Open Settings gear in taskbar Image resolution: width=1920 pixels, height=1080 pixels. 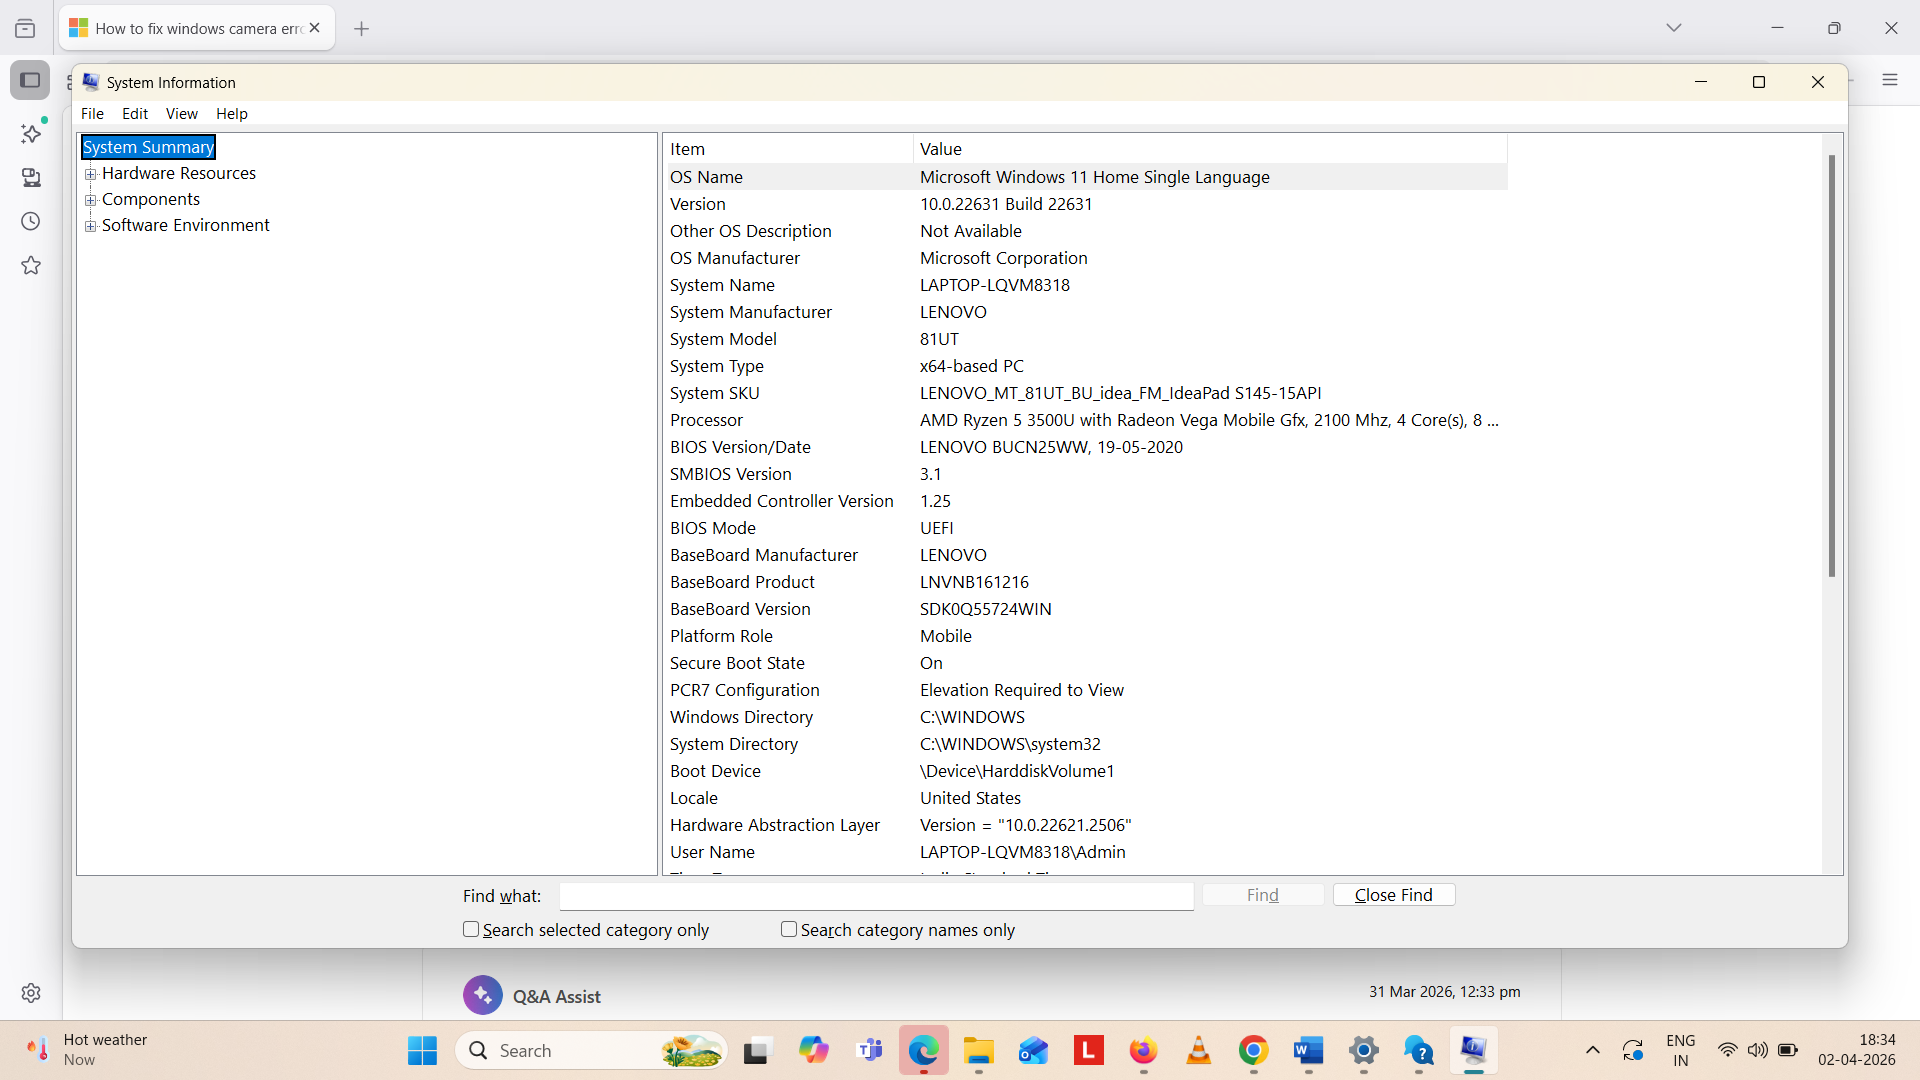click(x=1364, y=1051)
